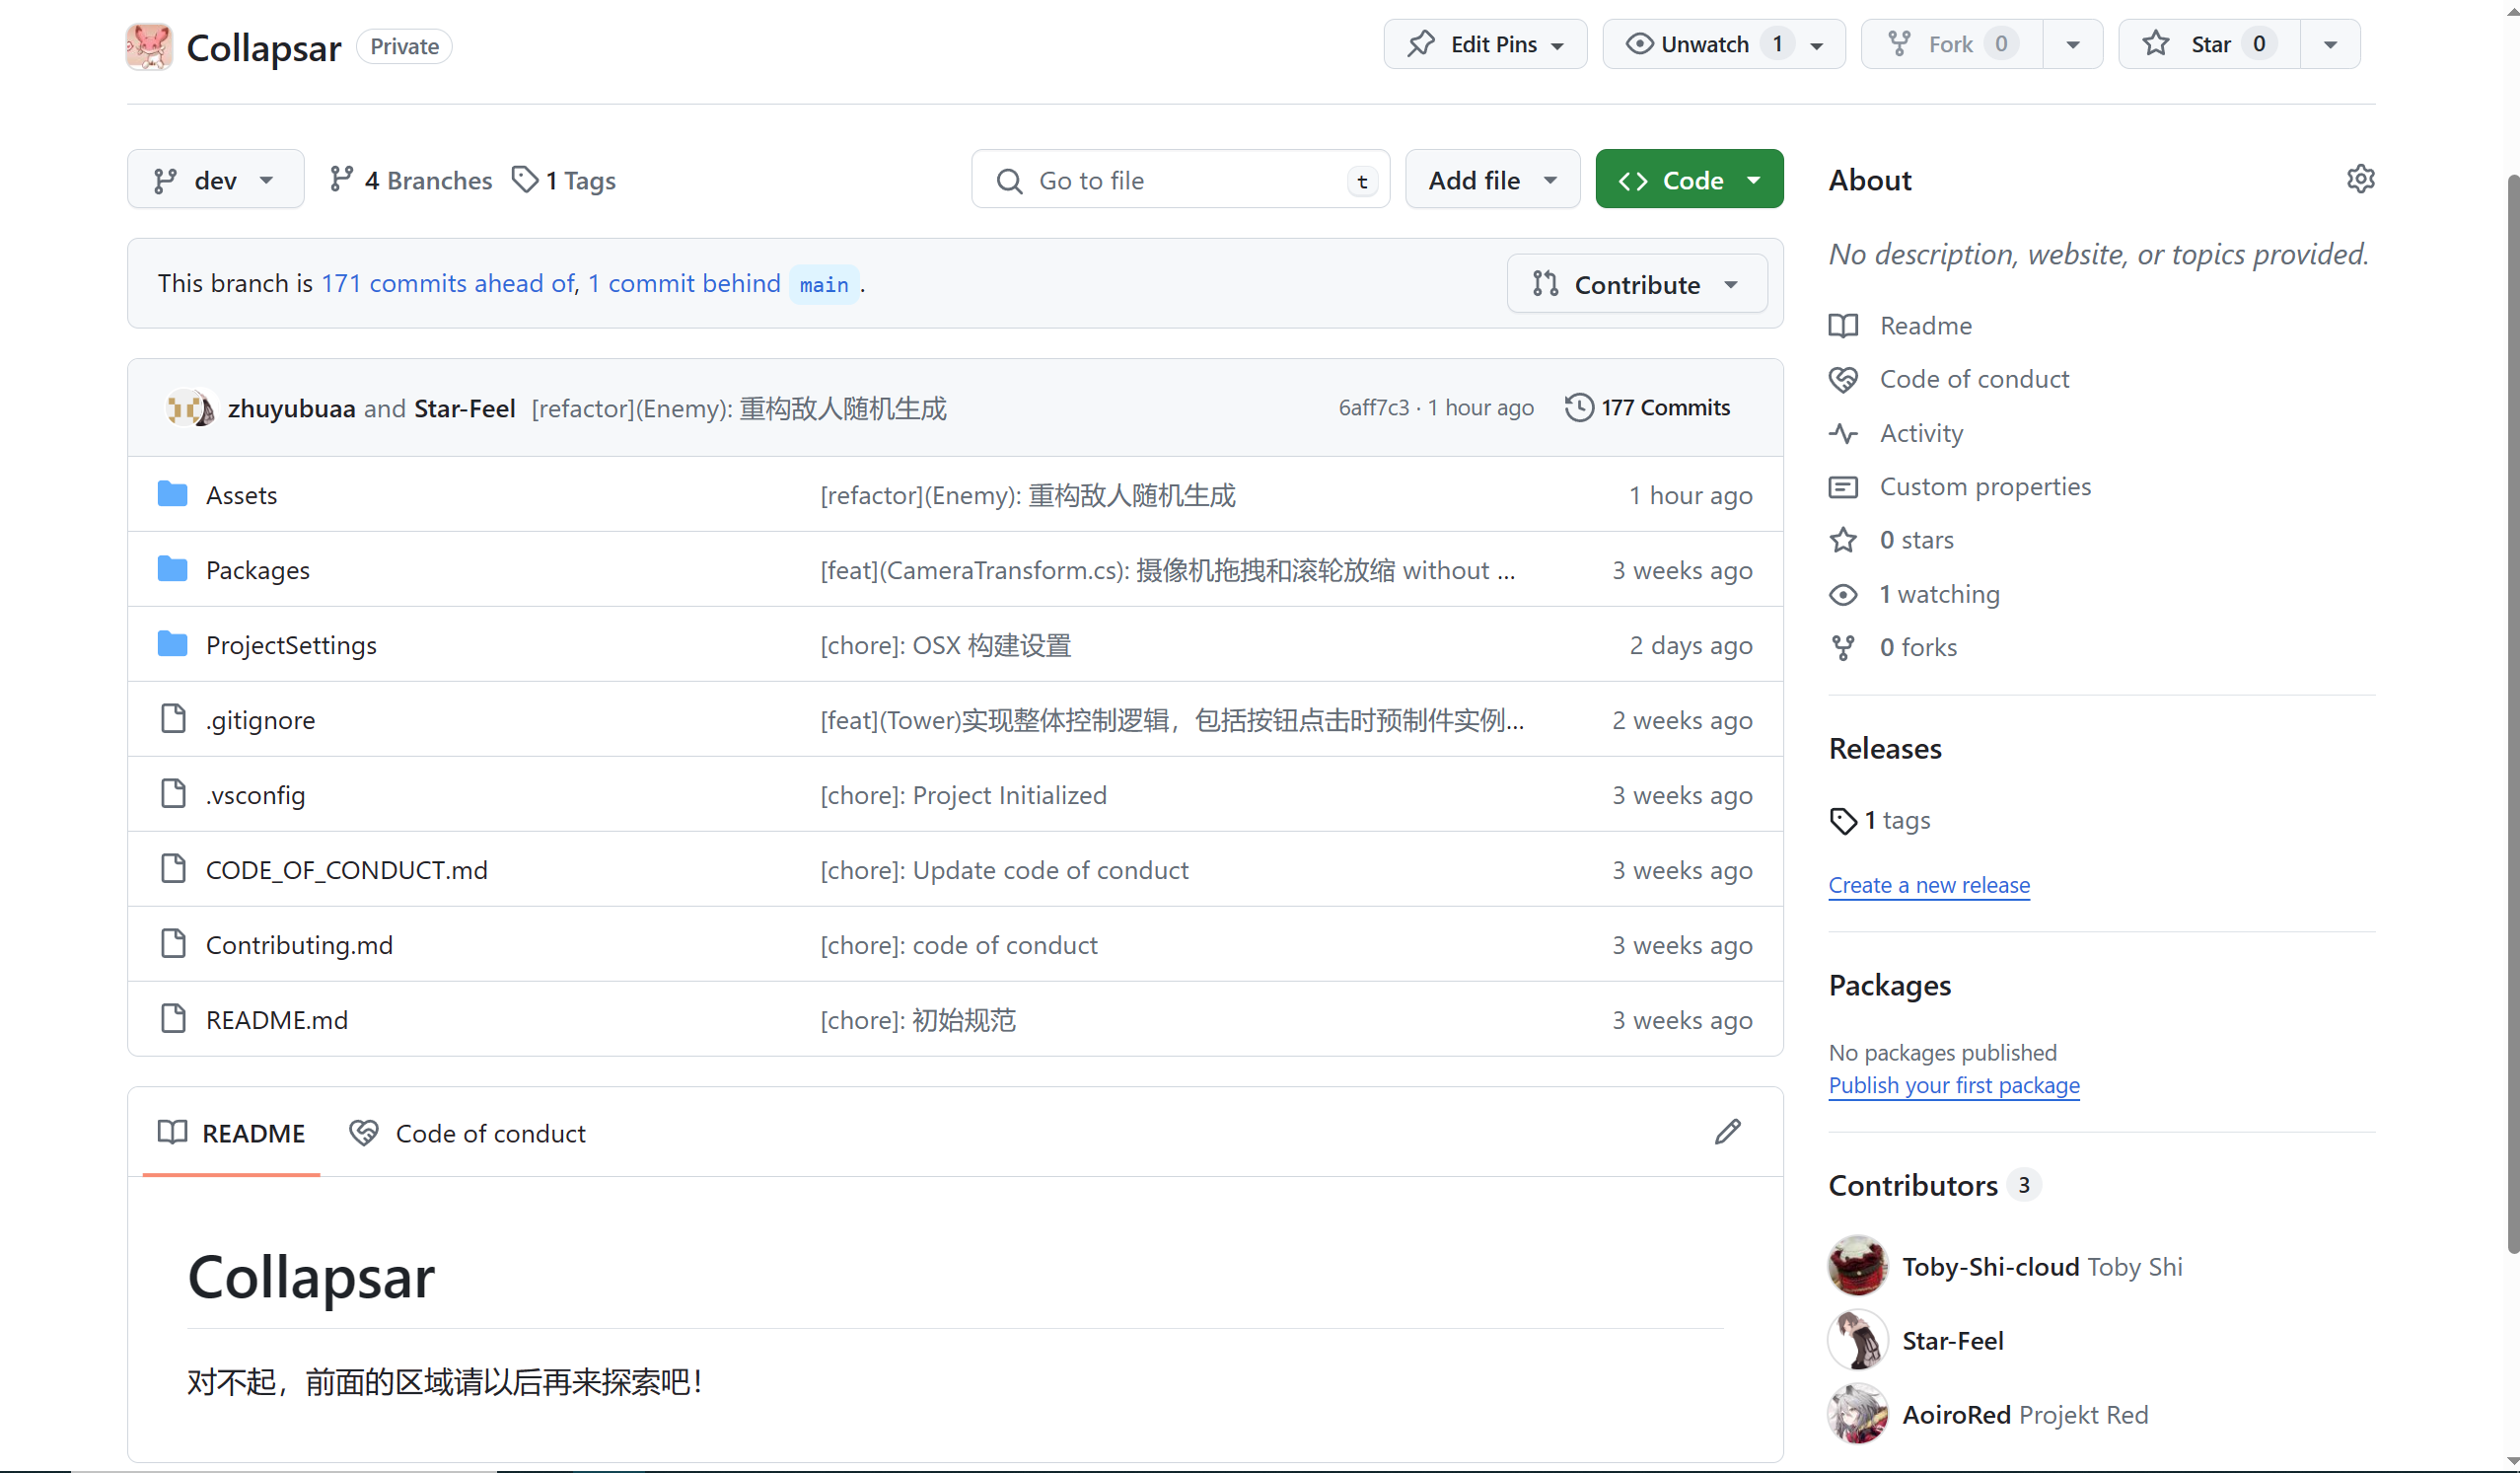The width and height of the screenshot is (2520, 1473).
Task: Star the Collapsar repository
Action: tap(2206, 43)
